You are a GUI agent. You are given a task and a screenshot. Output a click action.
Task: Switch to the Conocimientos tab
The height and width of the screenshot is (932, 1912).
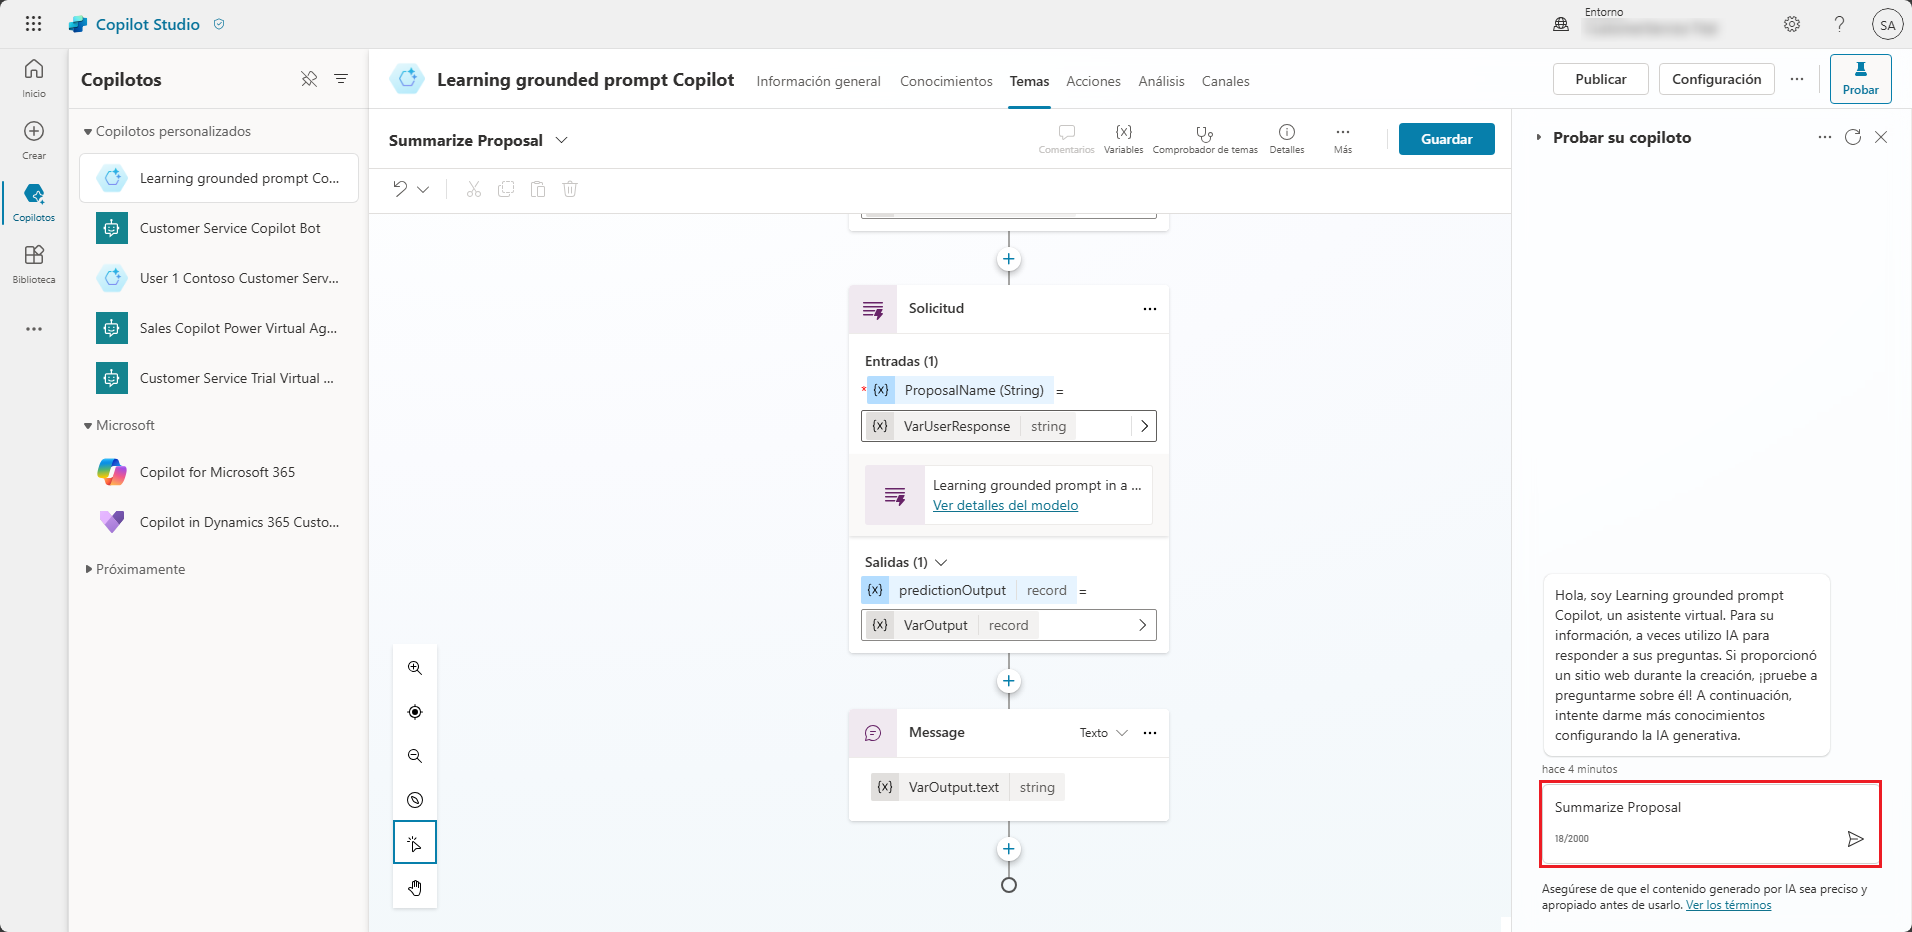point(946,81)
